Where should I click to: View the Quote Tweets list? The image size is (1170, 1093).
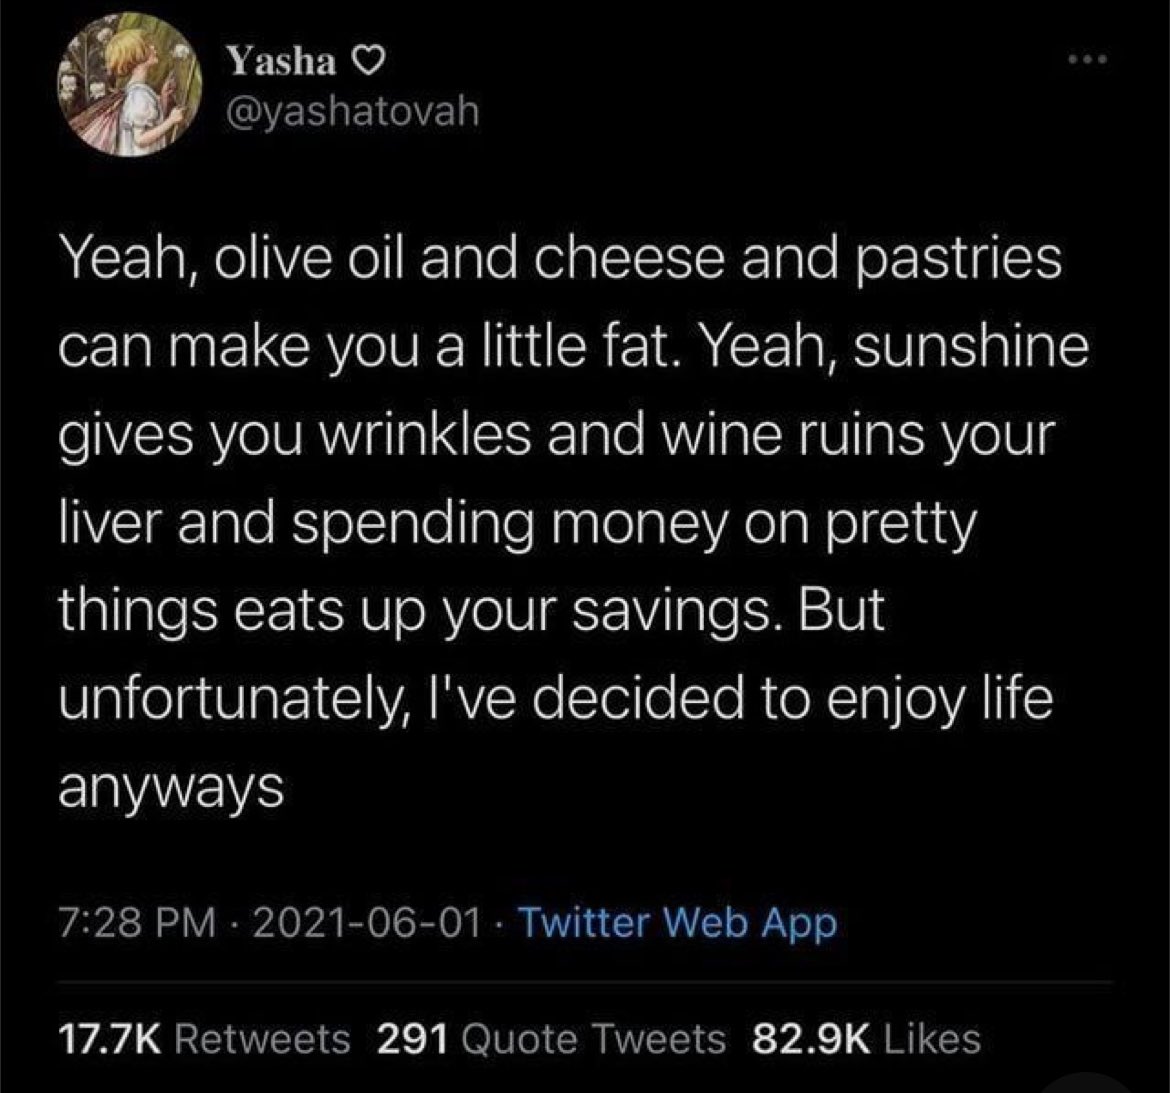[595, 1038]
